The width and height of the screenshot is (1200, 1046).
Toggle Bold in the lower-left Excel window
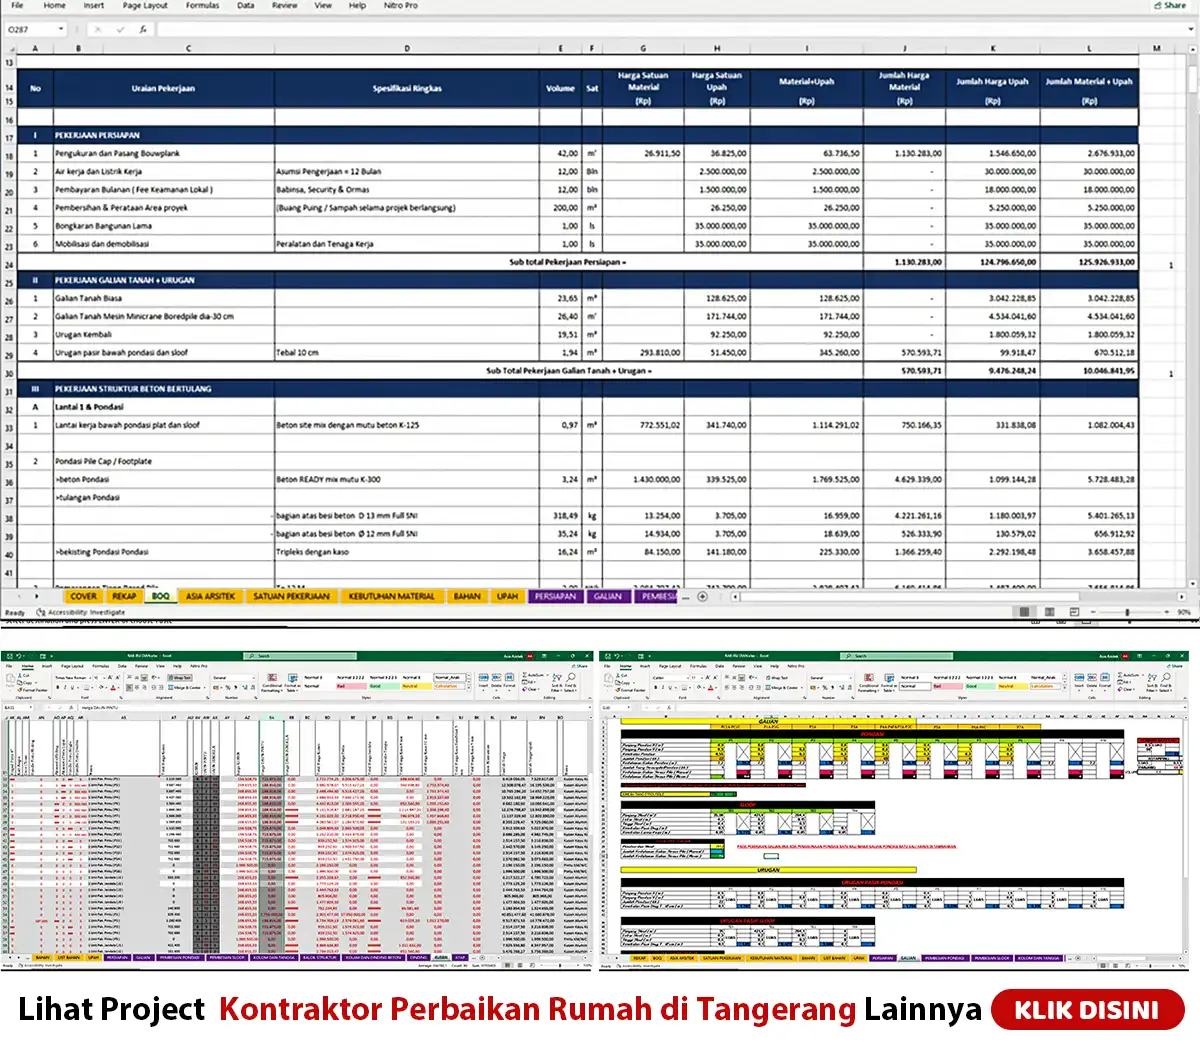[x=58, y=687]
